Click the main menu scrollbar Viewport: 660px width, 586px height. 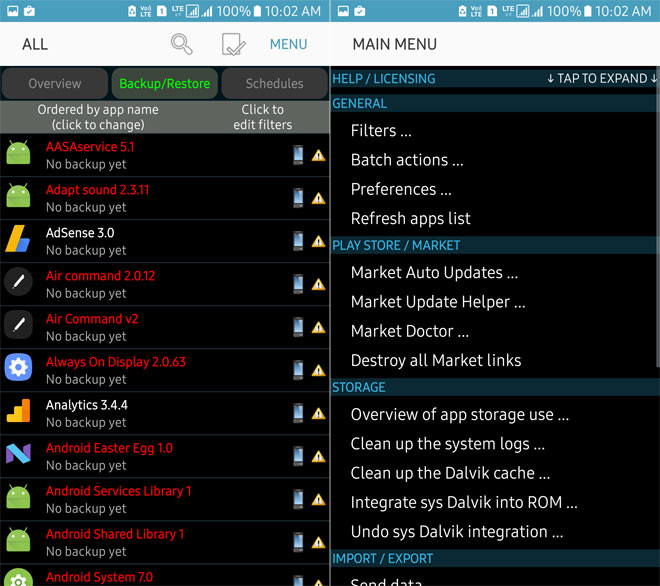pos(658,217)
